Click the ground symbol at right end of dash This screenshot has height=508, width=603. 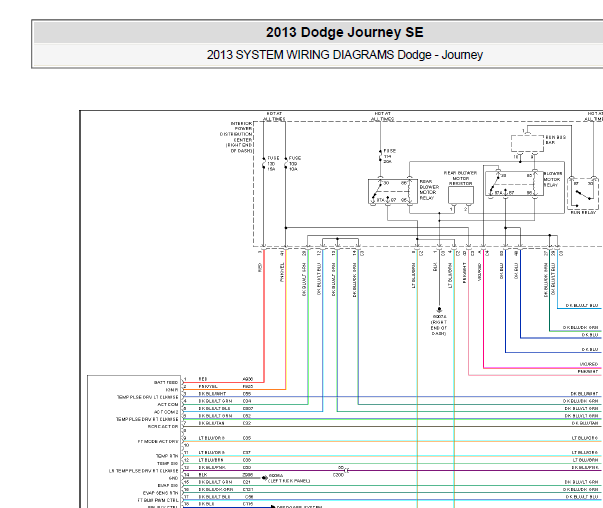click(x=439, y=310)
